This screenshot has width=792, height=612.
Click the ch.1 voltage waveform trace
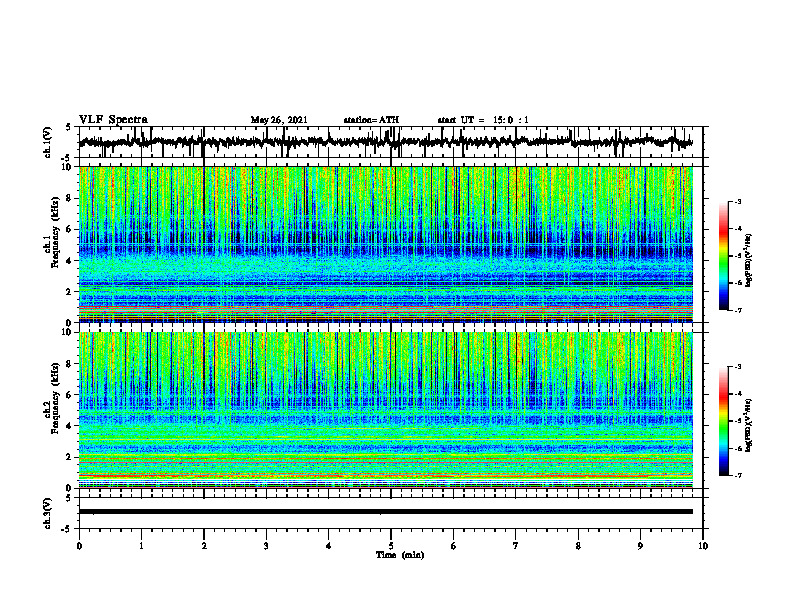coord(385,142)
